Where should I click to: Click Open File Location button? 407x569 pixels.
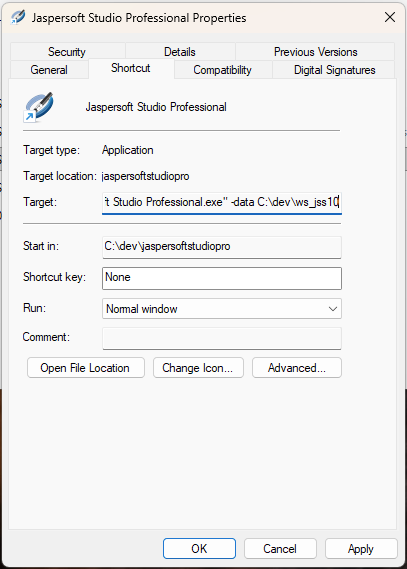point(86,368)
